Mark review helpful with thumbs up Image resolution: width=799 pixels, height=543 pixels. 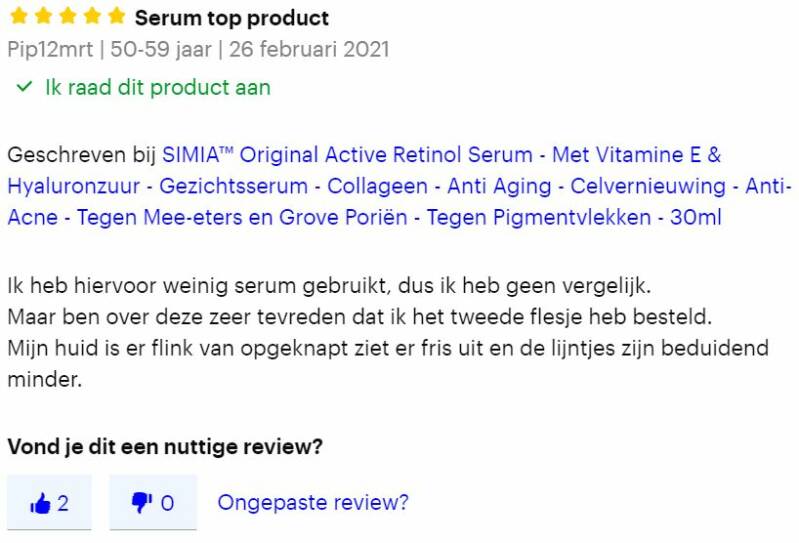tap(49, 502)
